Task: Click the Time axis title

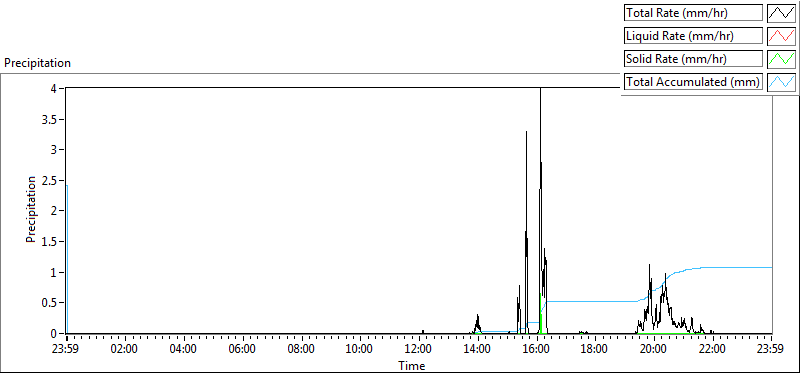Action: click(x=412, y=365)
